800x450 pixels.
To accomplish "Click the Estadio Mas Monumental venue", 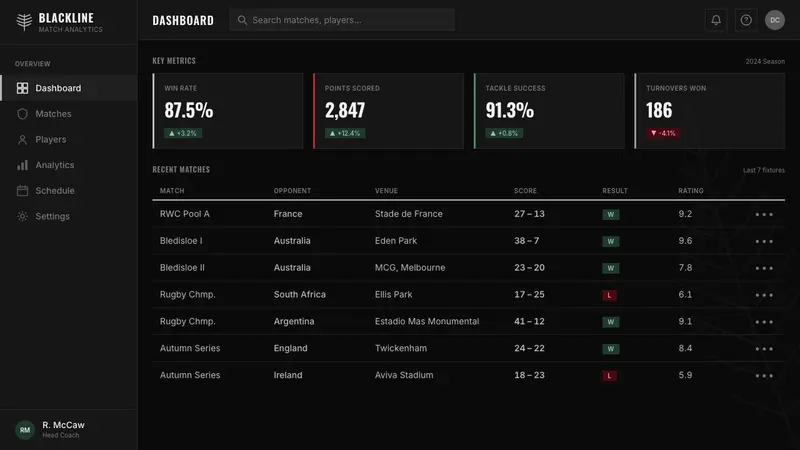I will [x=427, y=321].
